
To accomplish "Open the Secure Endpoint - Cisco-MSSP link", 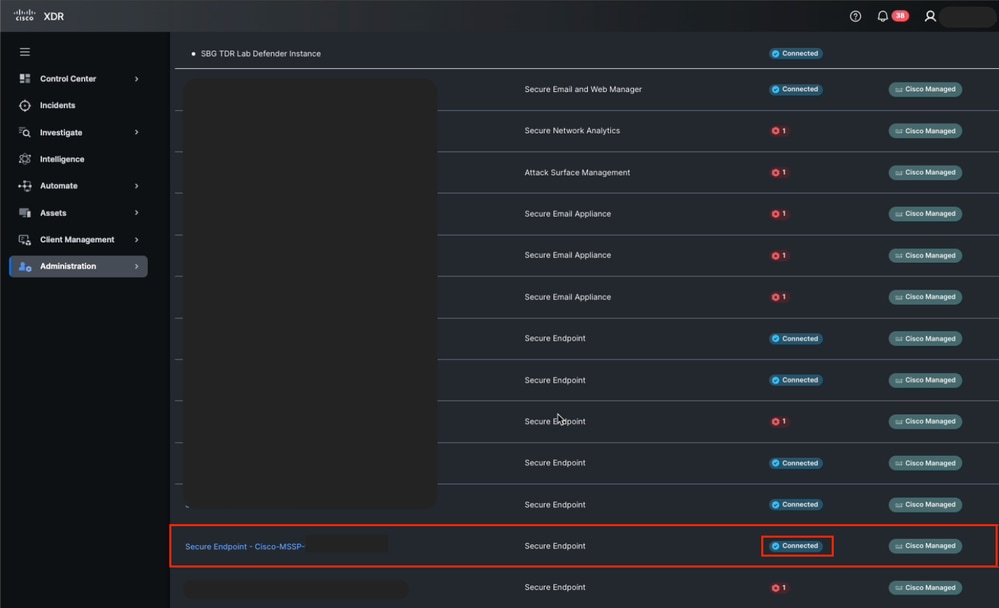I will [245, 546].
